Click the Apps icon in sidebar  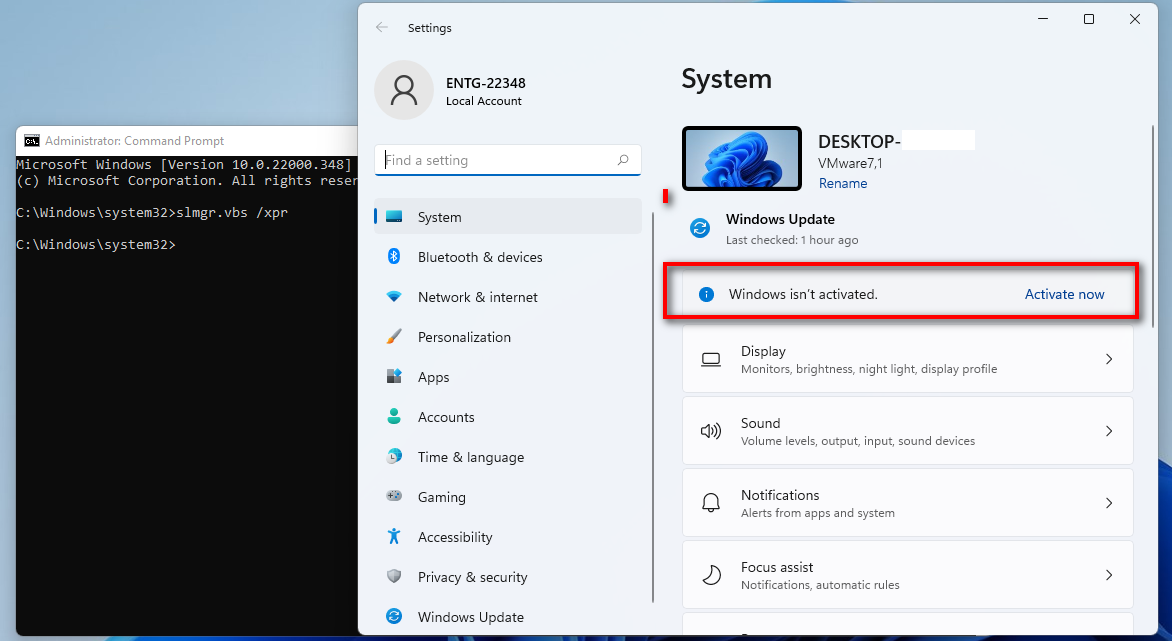(x=394, y=376)
